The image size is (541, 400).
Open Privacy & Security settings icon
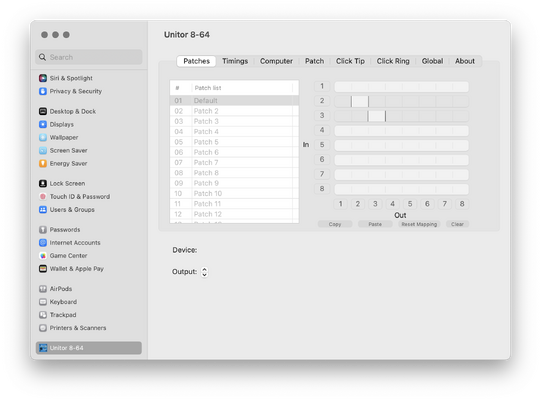43,91
